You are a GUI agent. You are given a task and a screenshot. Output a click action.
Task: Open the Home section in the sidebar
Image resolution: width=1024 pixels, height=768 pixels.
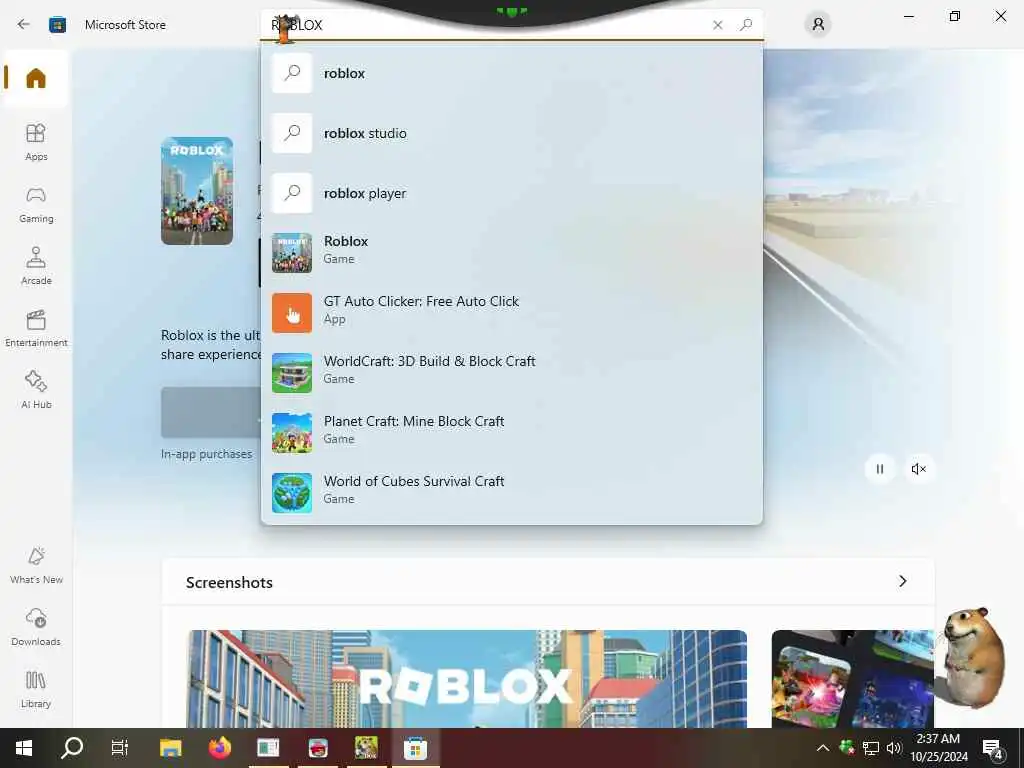click(x=36, y=78)
